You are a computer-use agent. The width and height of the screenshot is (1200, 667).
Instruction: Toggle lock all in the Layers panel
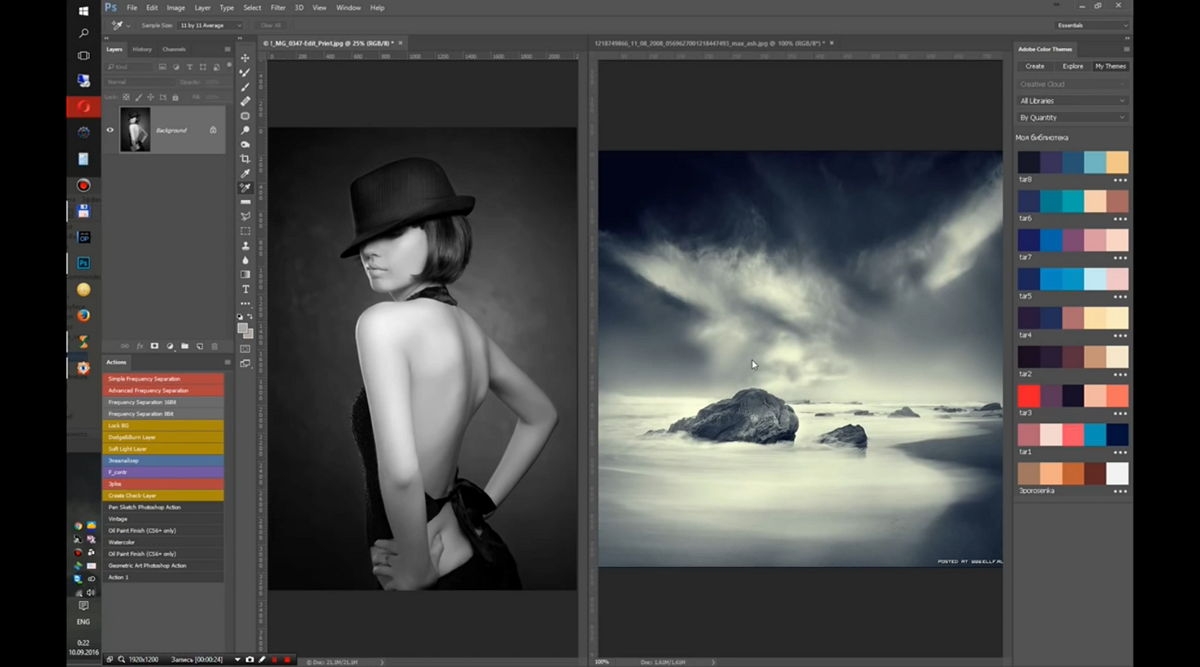click(176, 97)
